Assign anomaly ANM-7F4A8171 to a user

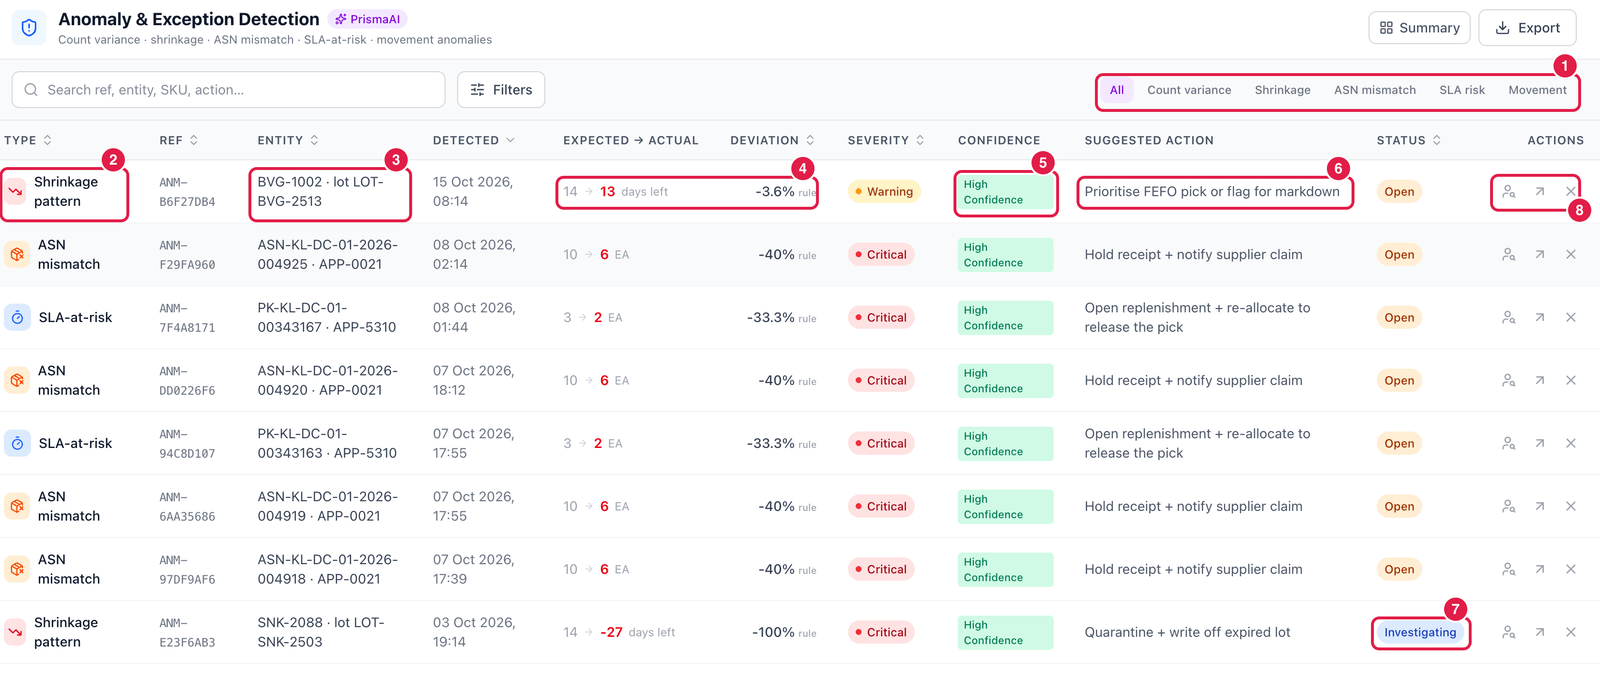(x=1508, y=318)
